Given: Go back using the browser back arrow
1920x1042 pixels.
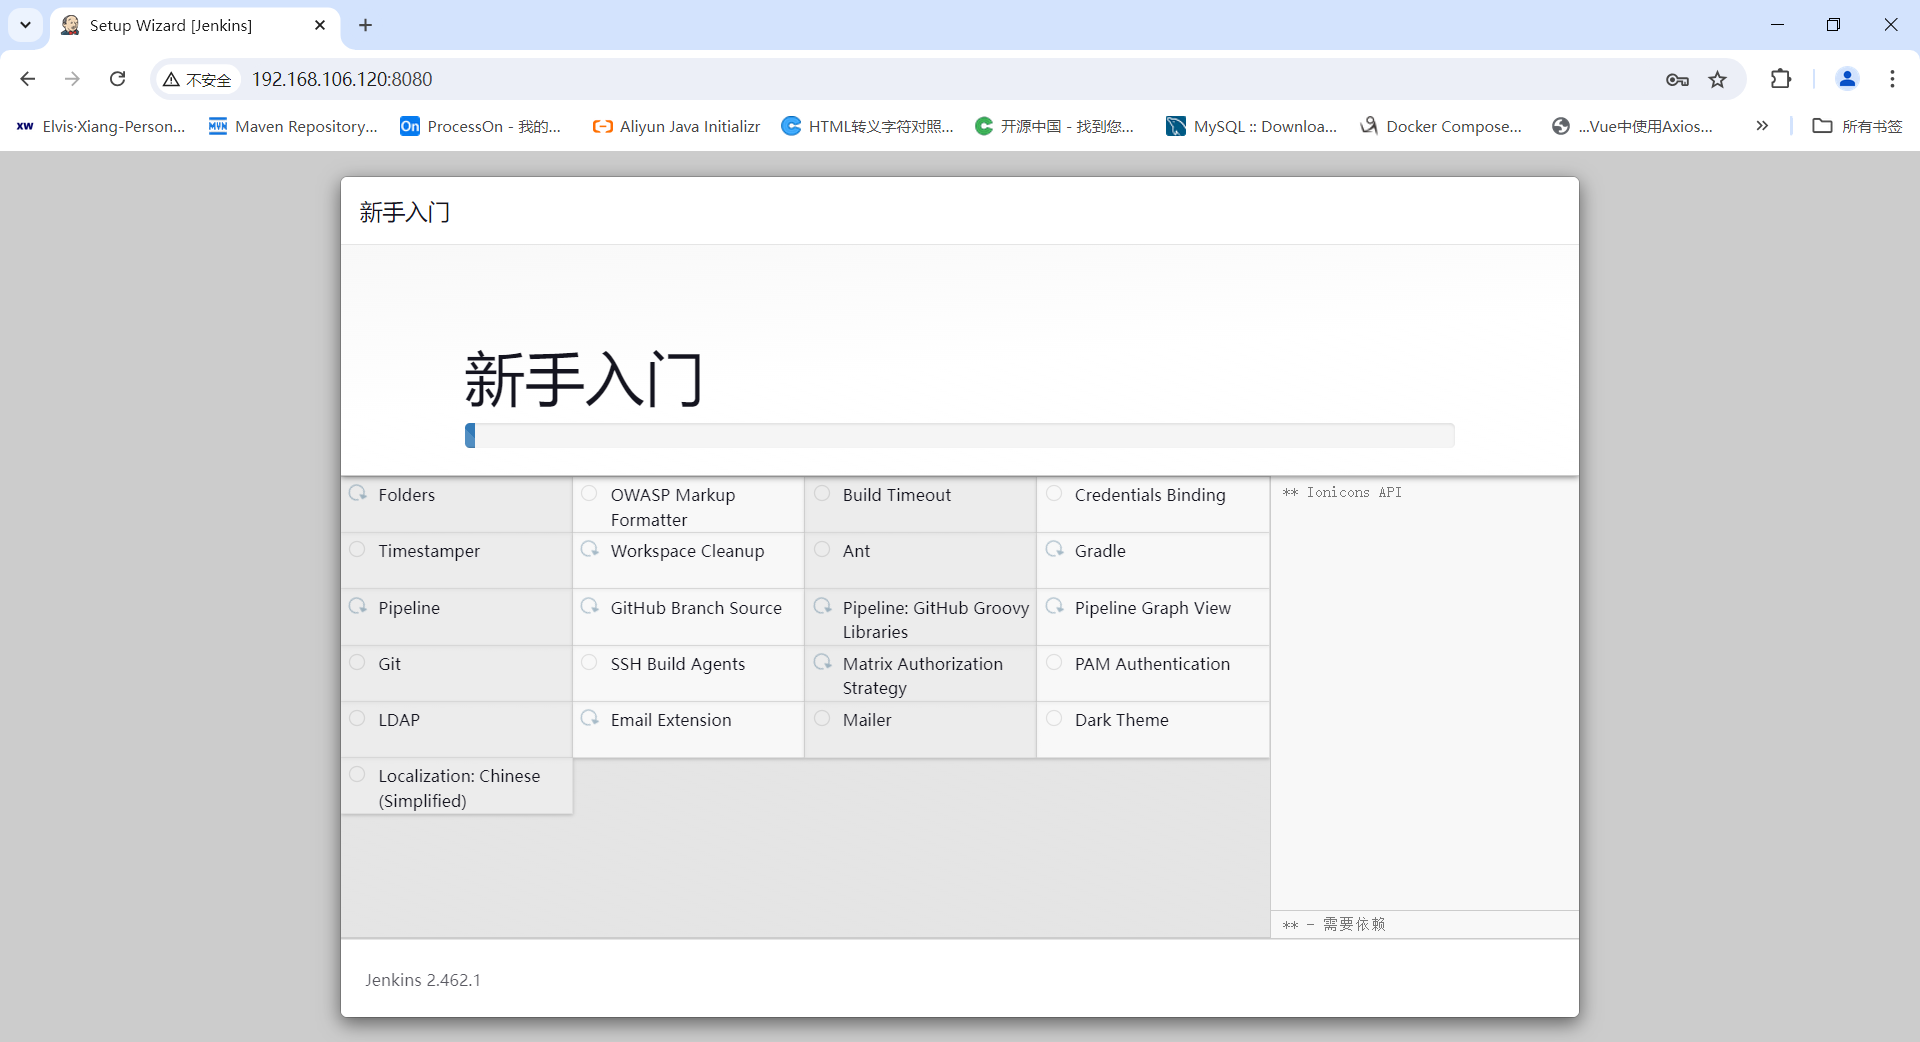Looking at the screenshot, I should (28, 79).
